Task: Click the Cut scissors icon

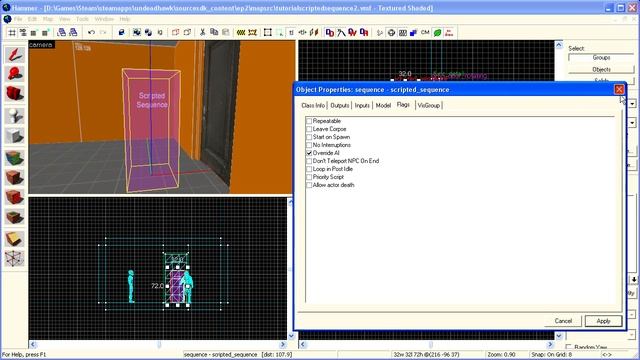Action: [202, 32]
